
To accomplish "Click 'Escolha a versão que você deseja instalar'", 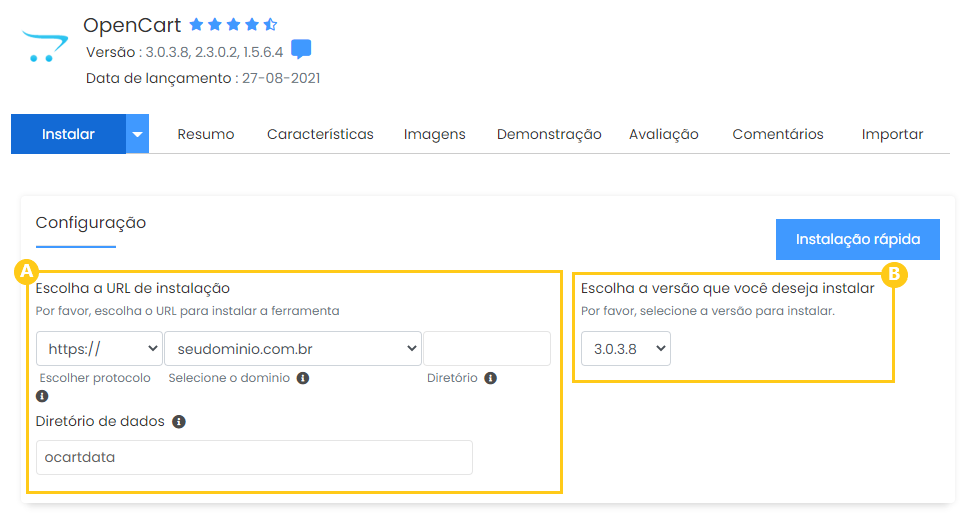I will click(727, 288).
